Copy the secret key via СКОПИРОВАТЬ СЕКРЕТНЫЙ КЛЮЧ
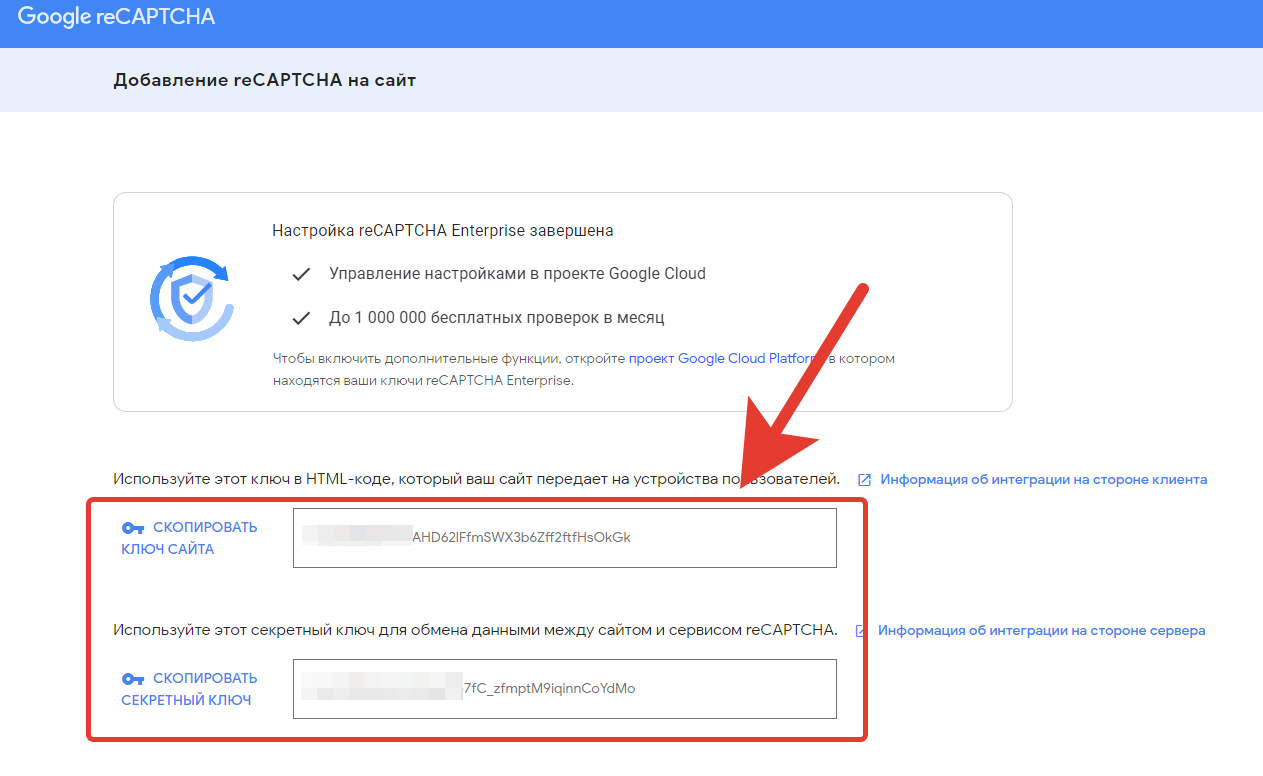 point(189,689)
